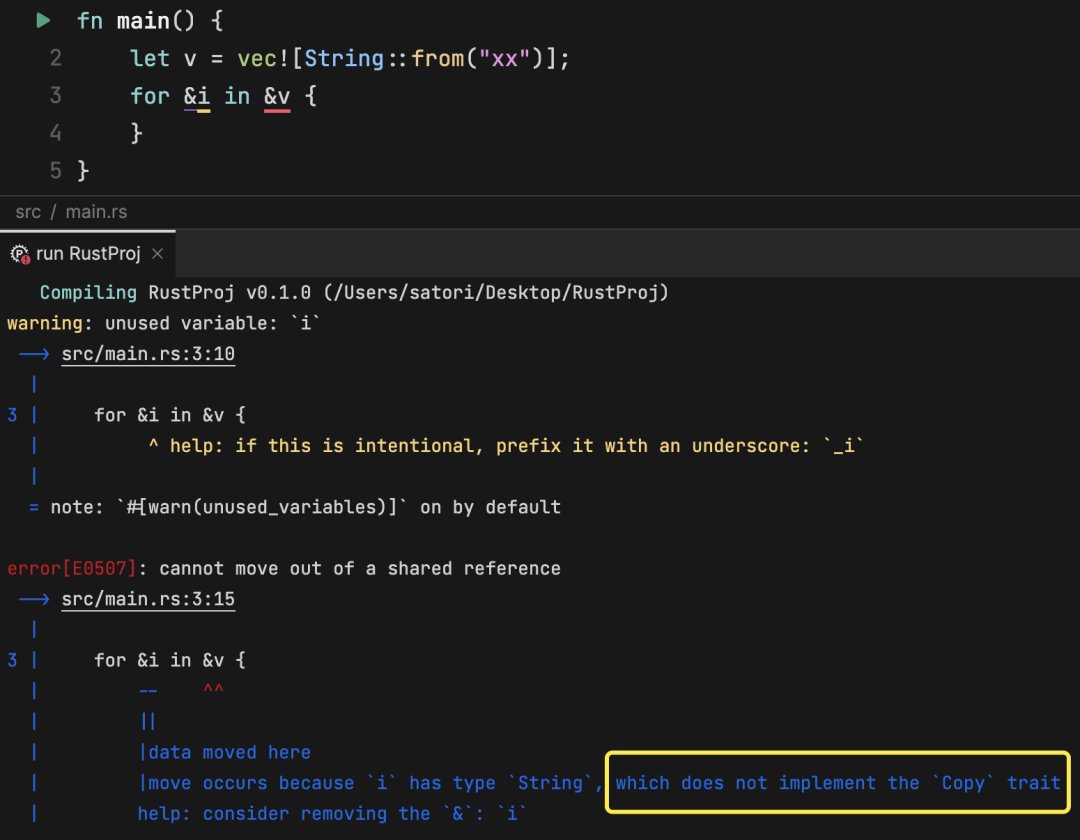Click String in the code on line 2
The width and height of the screenshot is (1080, 840).
[344, 59]
